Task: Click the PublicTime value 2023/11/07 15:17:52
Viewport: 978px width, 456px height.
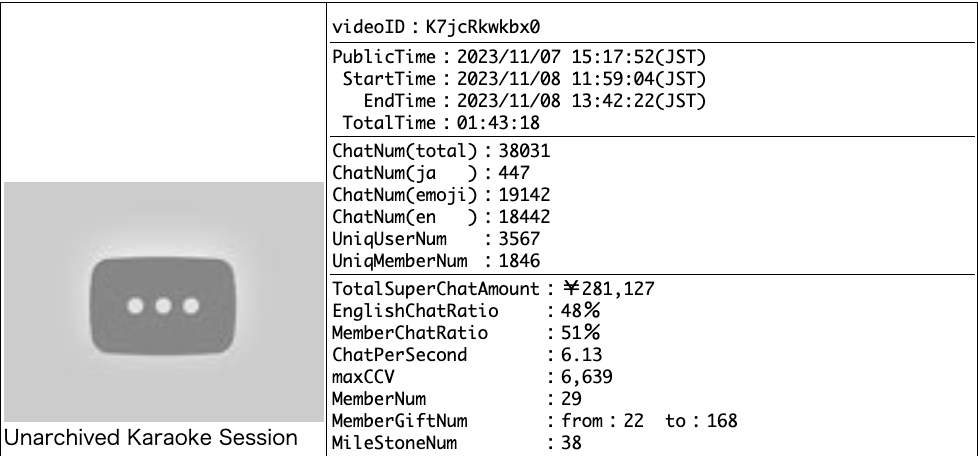Action: [x=582, y=56]
